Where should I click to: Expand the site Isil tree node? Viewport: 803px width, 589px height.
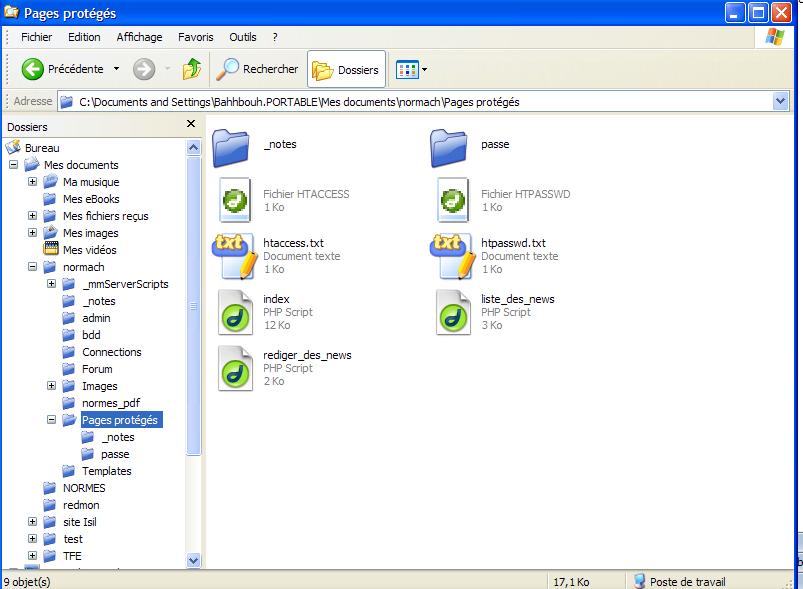32,521
